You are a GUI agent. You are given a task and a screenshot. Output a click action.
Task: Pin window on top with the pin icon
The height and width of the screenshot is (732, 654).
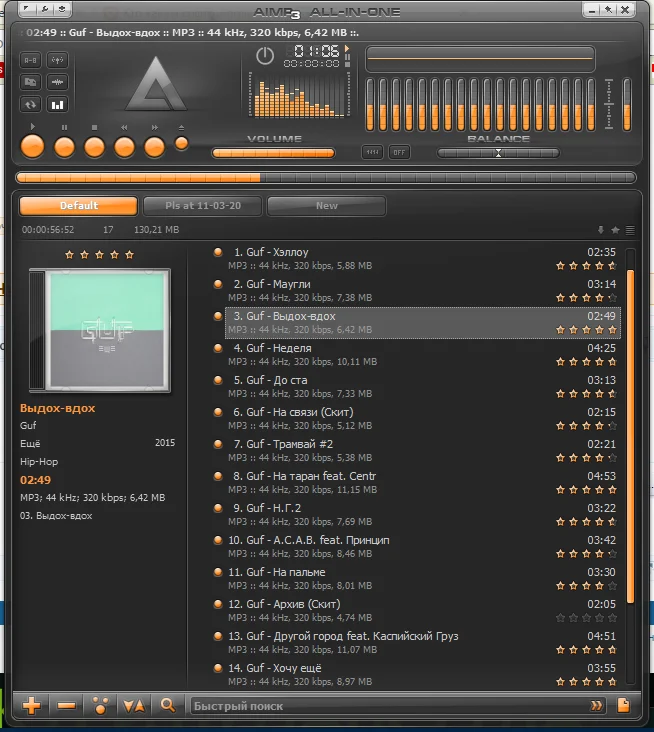pyautogui.click(x=608, y=9)
